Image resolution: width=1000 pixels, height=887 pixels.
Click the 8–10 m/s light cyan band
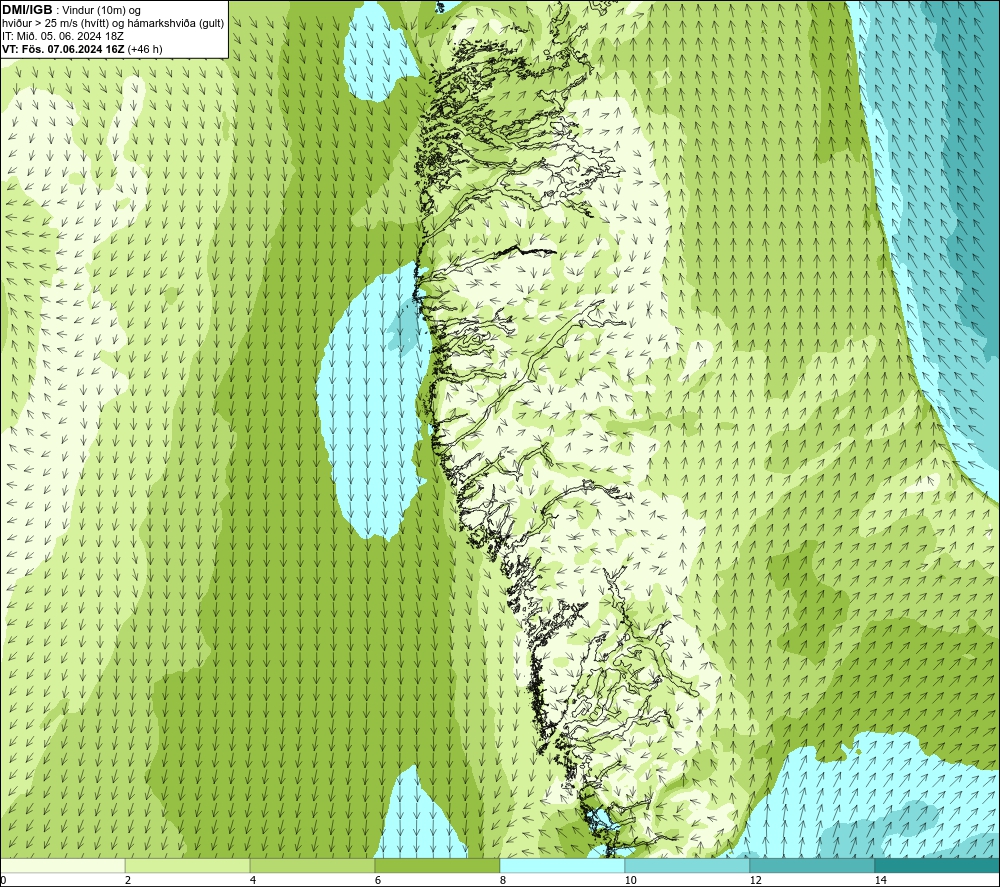click(562, 865)
